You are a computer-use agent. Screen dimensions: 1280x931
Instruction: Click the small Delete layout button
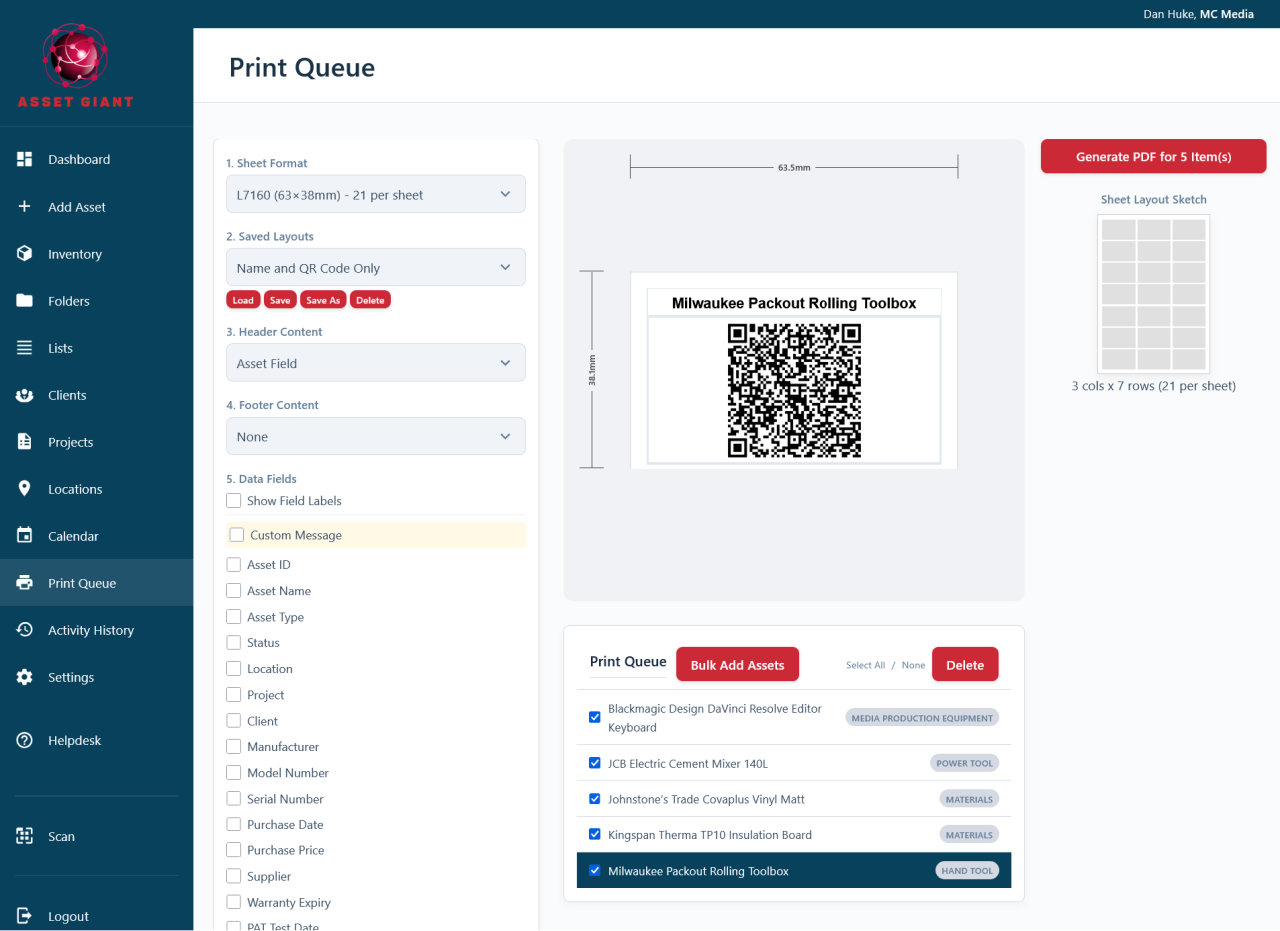[370, 300]
